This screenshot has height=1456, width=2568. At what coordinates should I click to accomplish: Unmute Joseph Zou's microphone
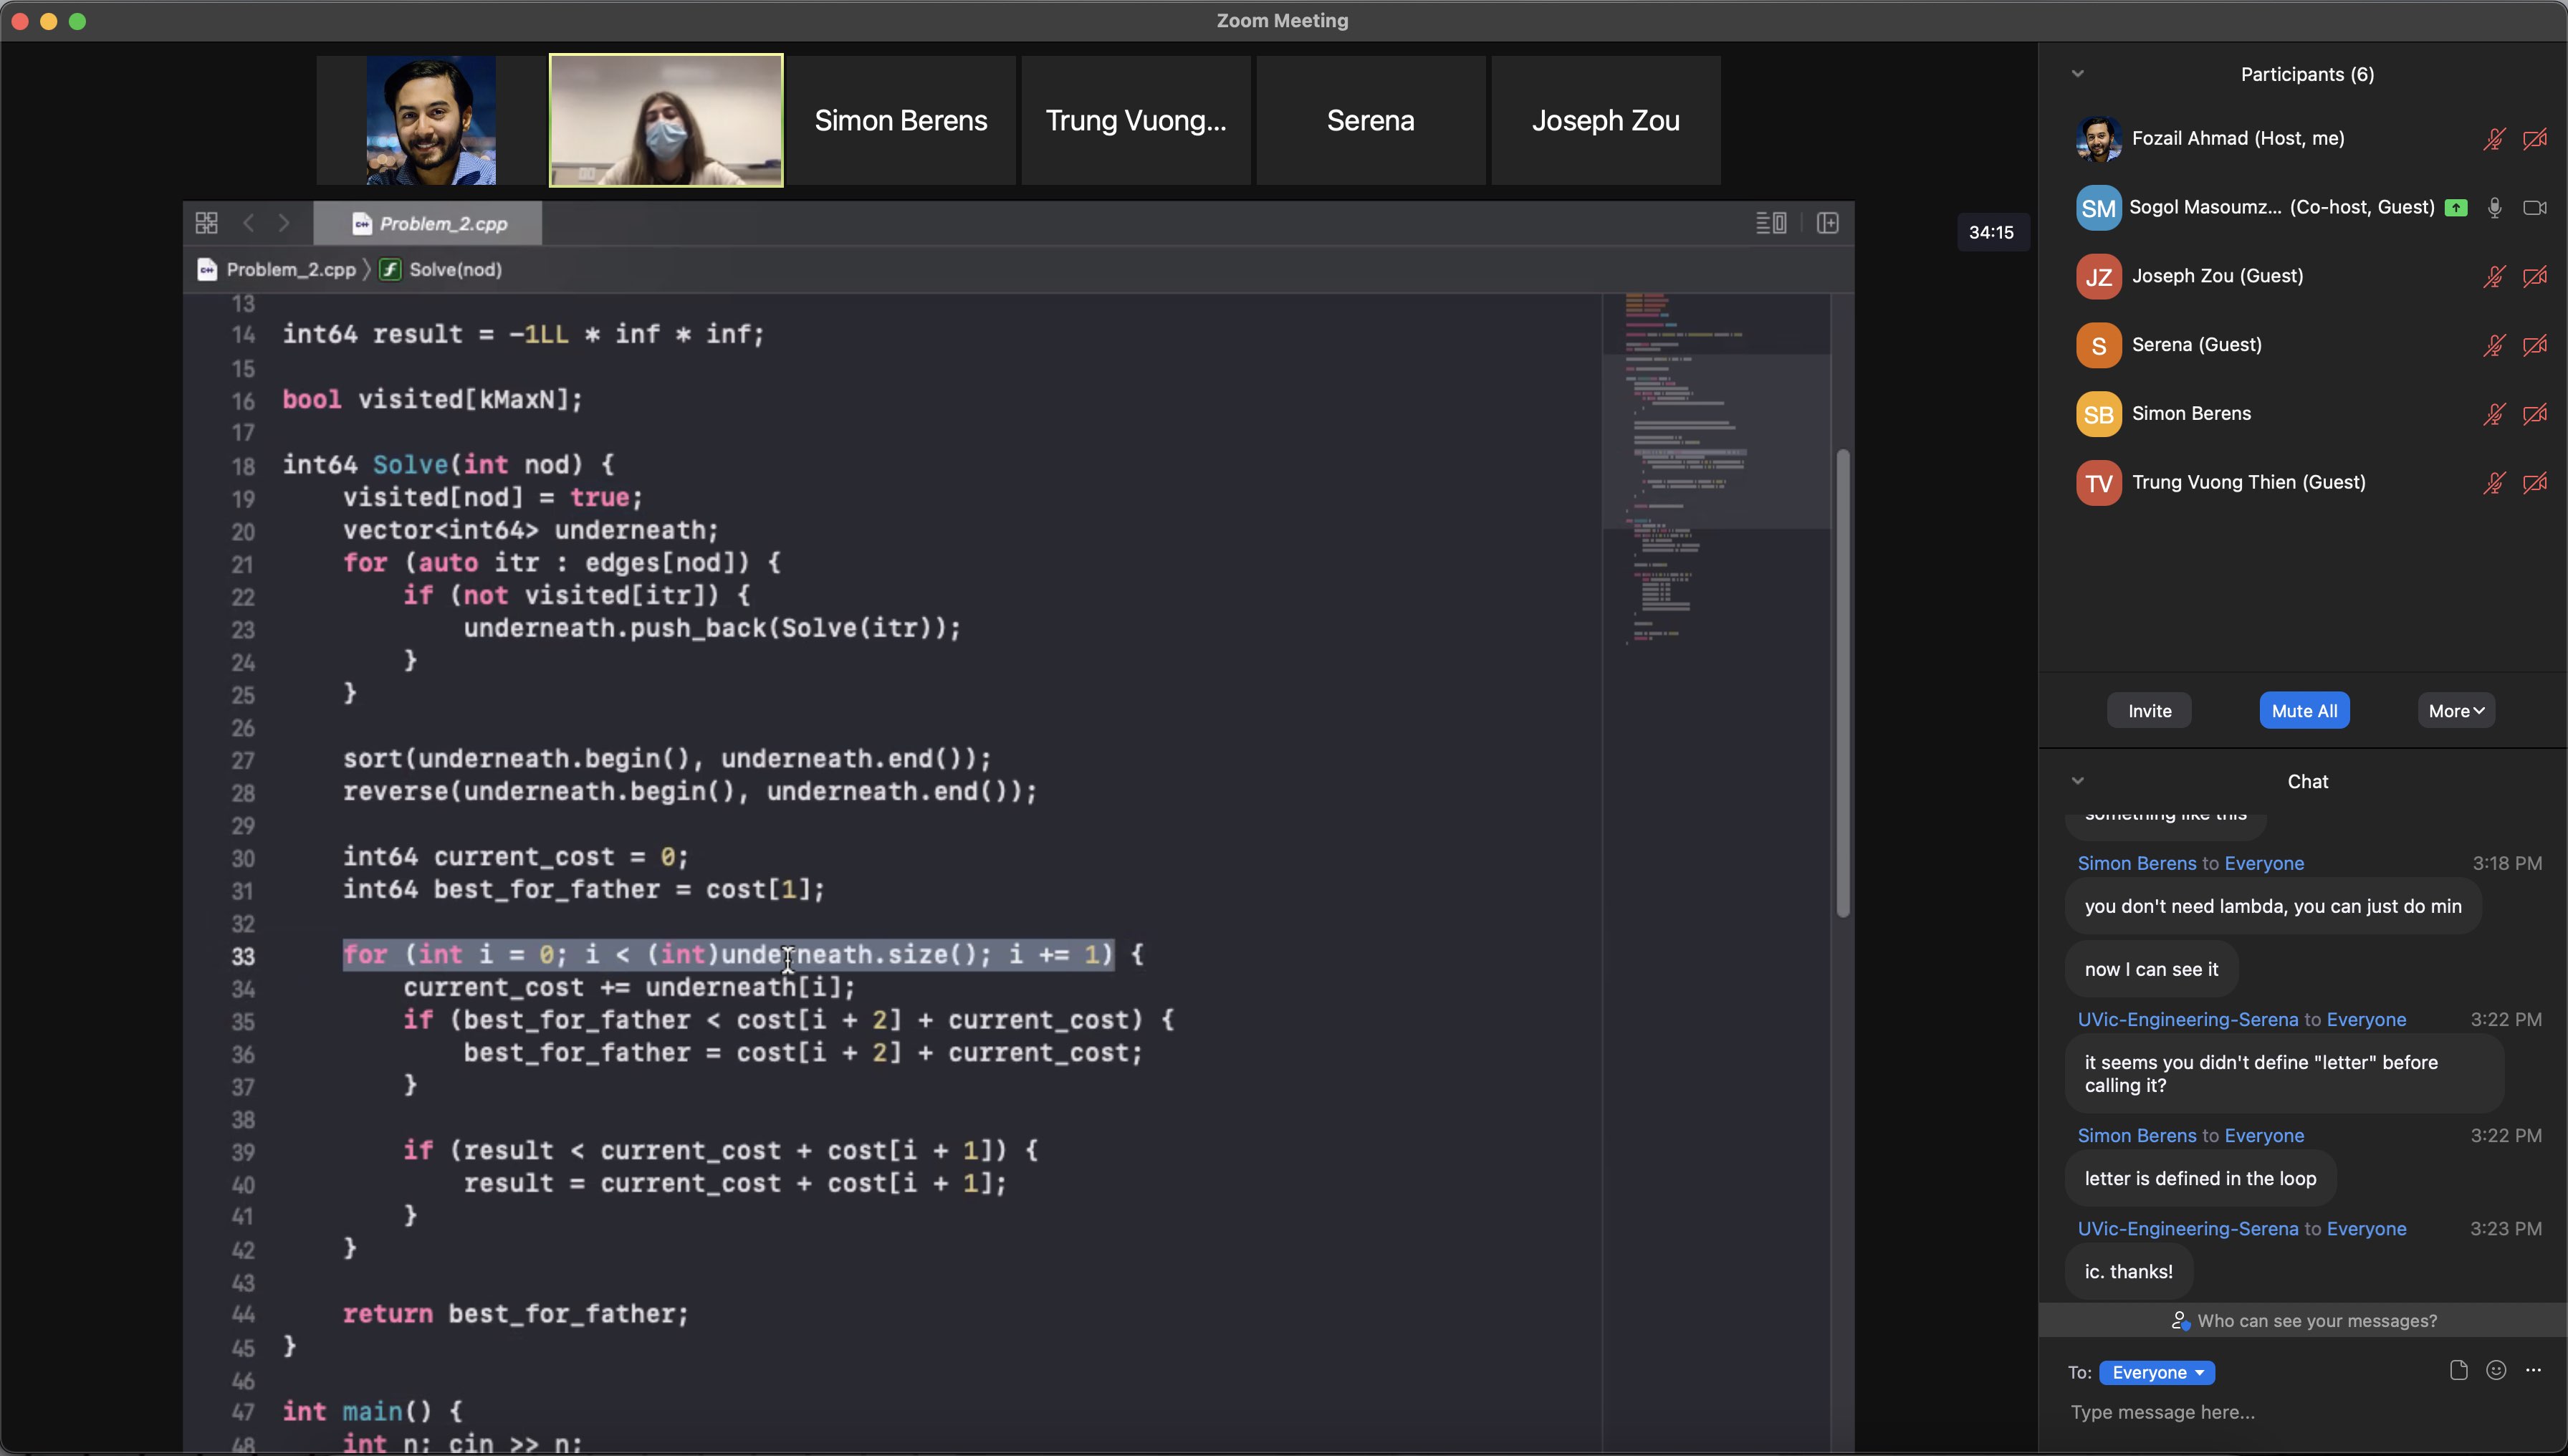pos(2494,276)
